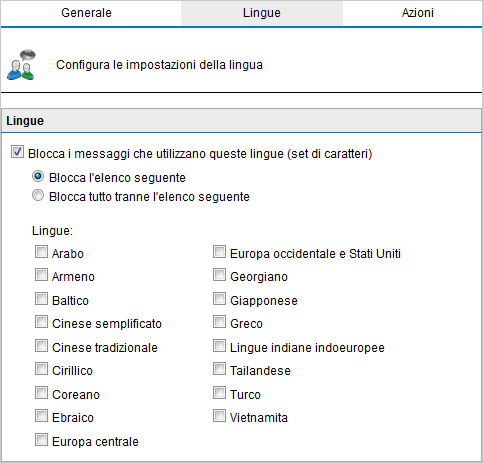Enable the Vietnamita checkbox
The image size is (483, 463).
click(x=219, y=416)
